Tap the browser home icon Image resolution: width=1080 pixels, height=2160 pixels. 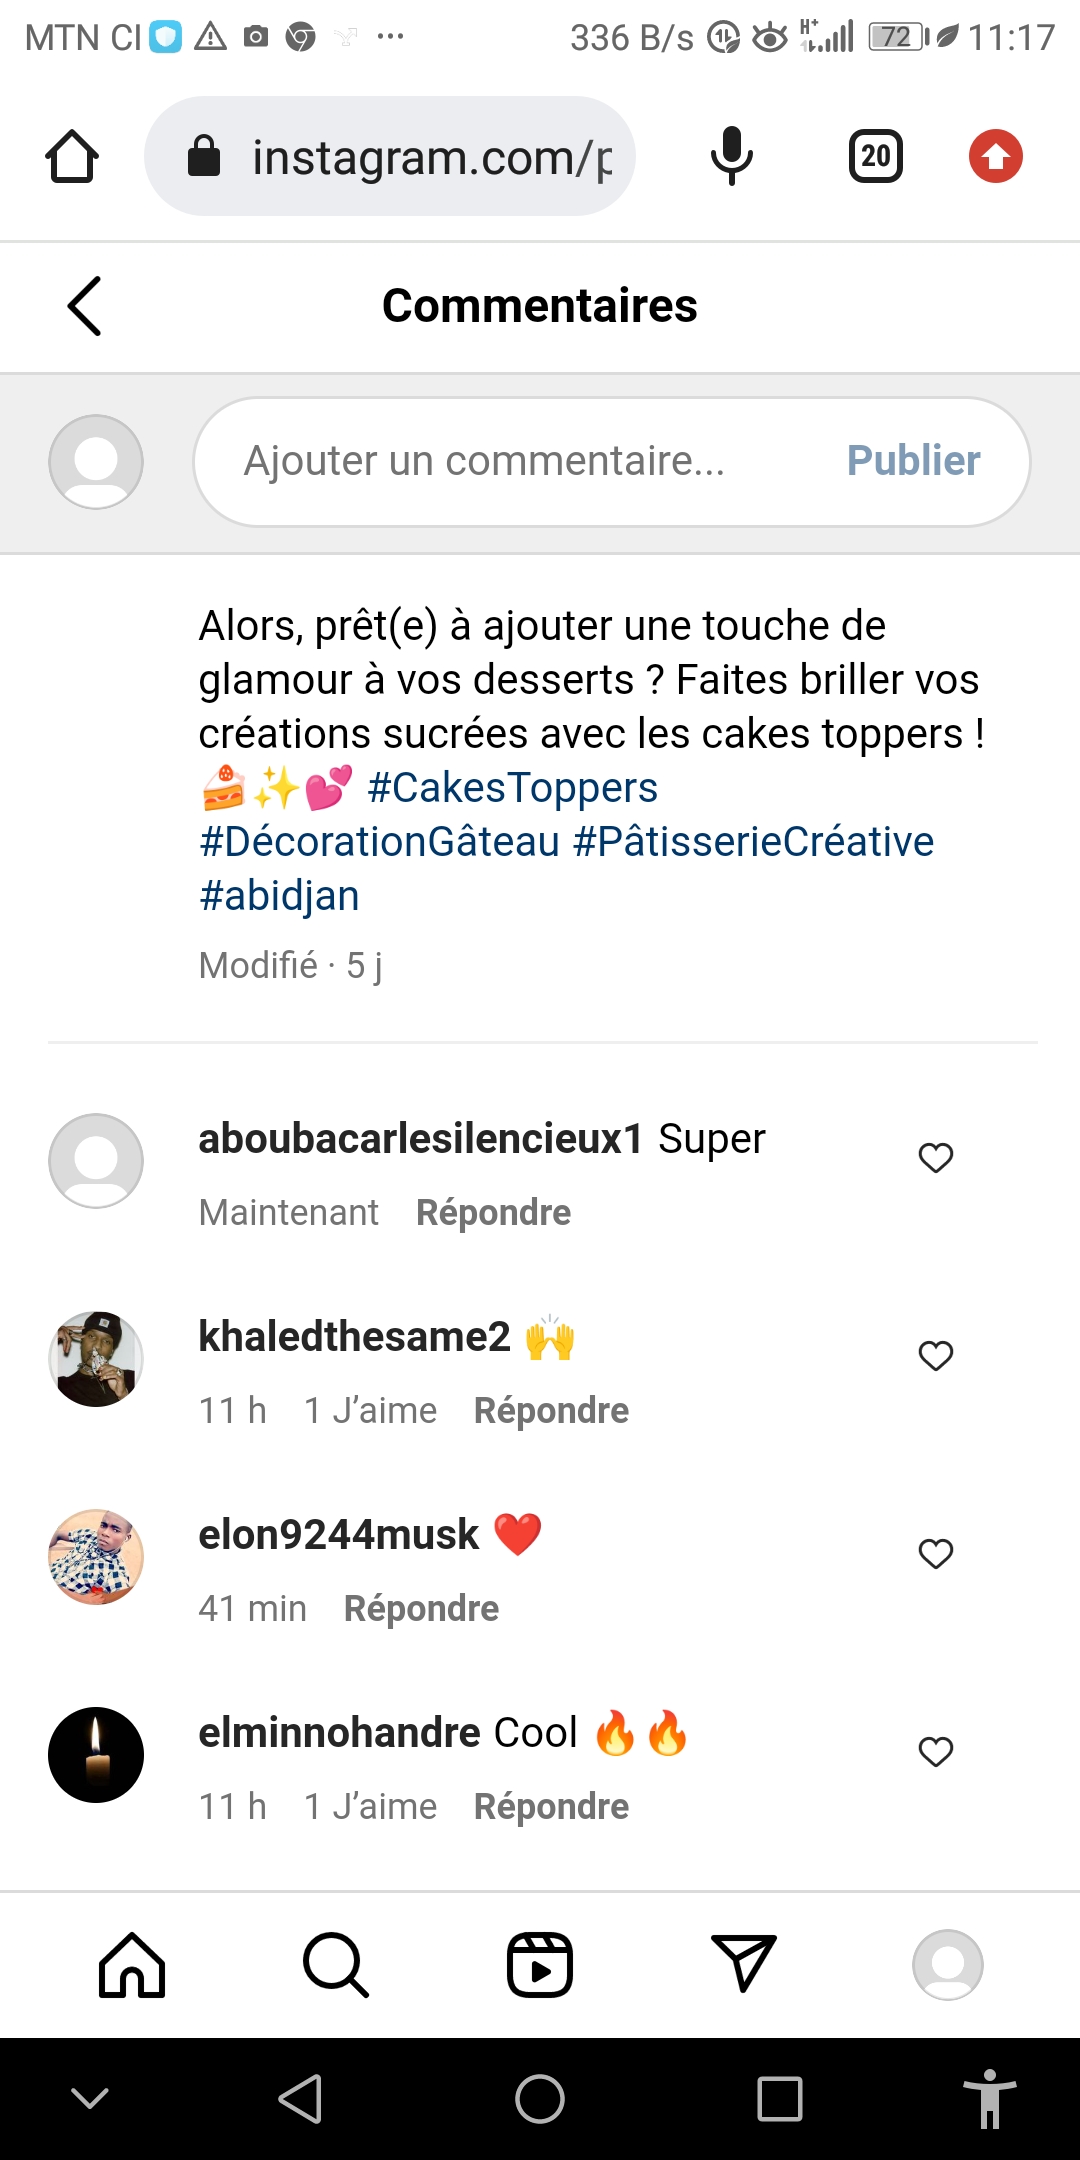point(72,157)
